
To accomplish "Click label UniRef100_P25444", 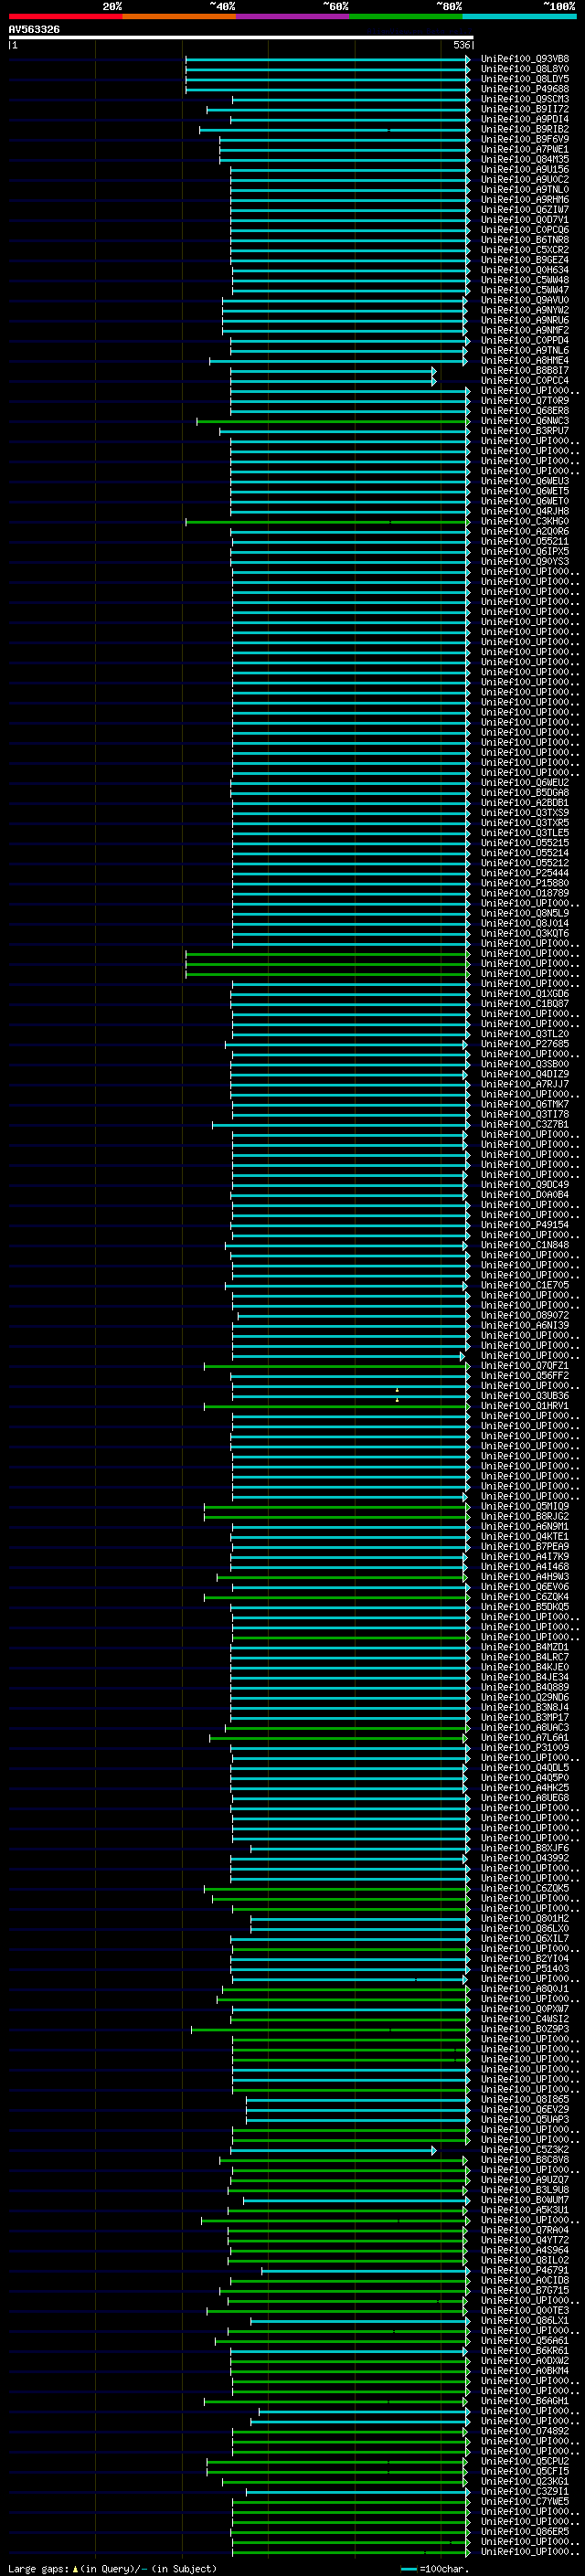I will (524, 873).
